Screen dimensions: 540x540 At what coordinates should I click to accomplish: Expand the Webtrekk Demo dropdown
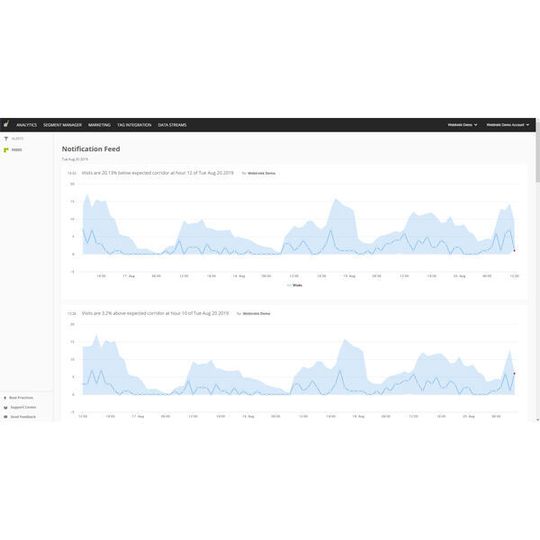(x=463, y=125)
